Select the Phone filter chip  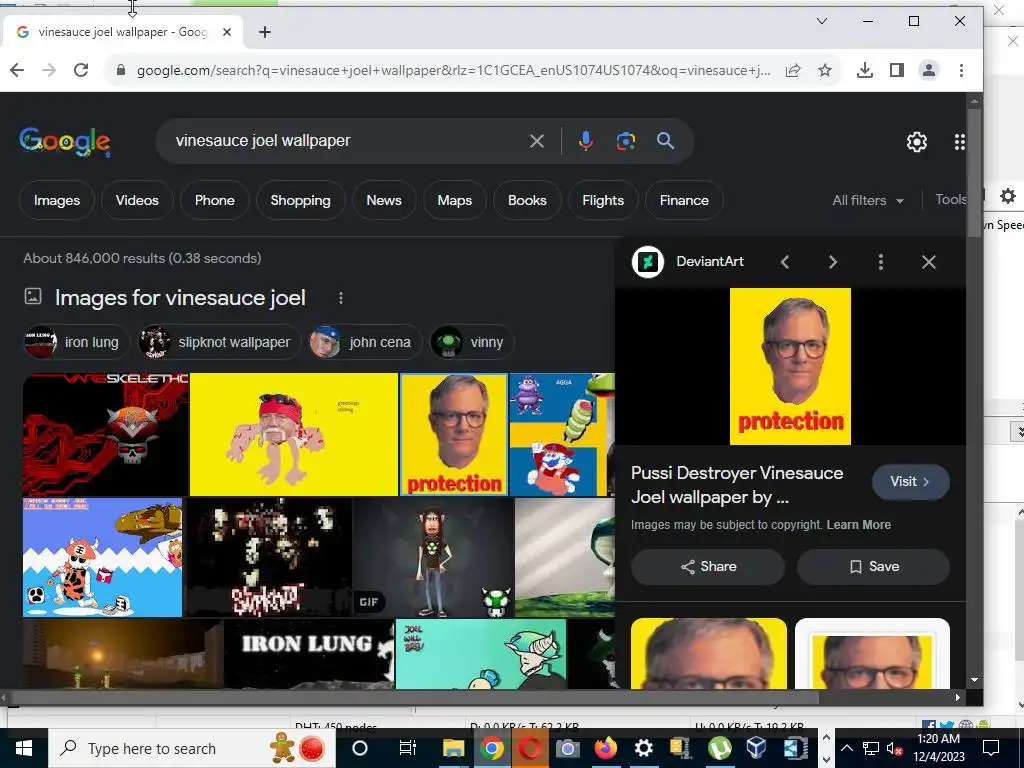[214, 200]
